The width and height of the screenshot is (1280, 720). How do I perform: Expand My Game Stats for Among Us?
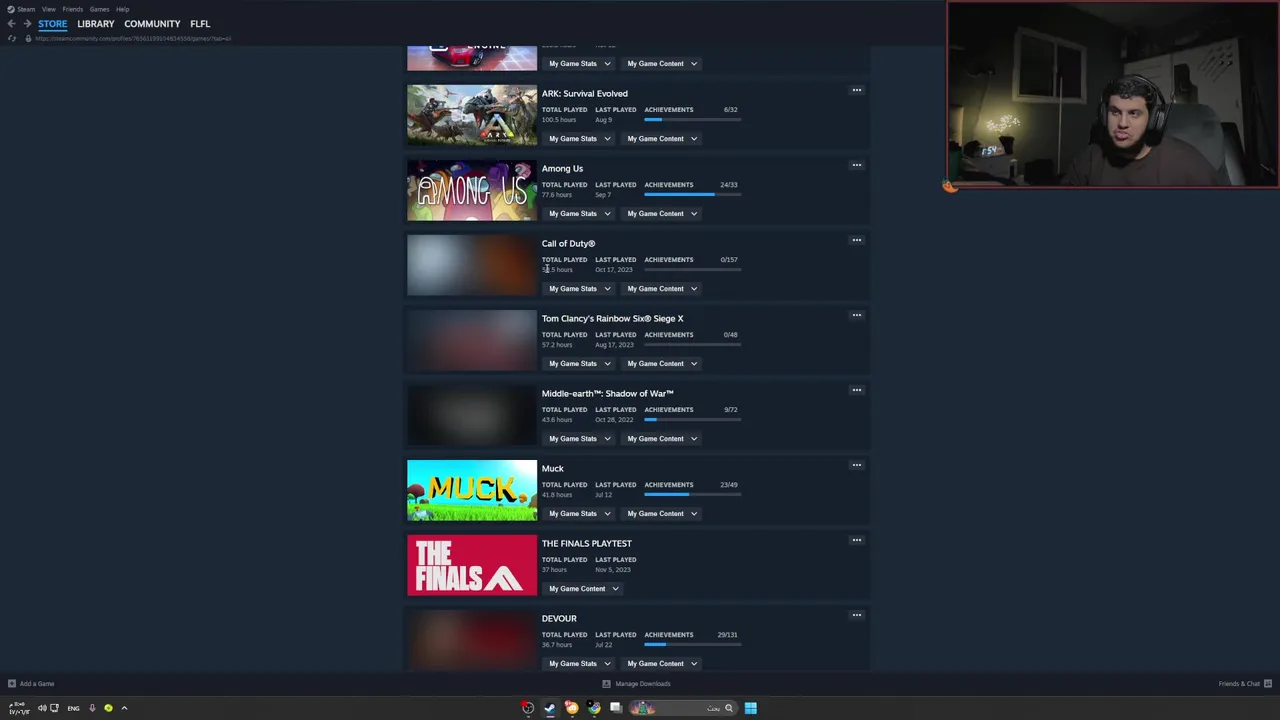(x=579, y=214)
